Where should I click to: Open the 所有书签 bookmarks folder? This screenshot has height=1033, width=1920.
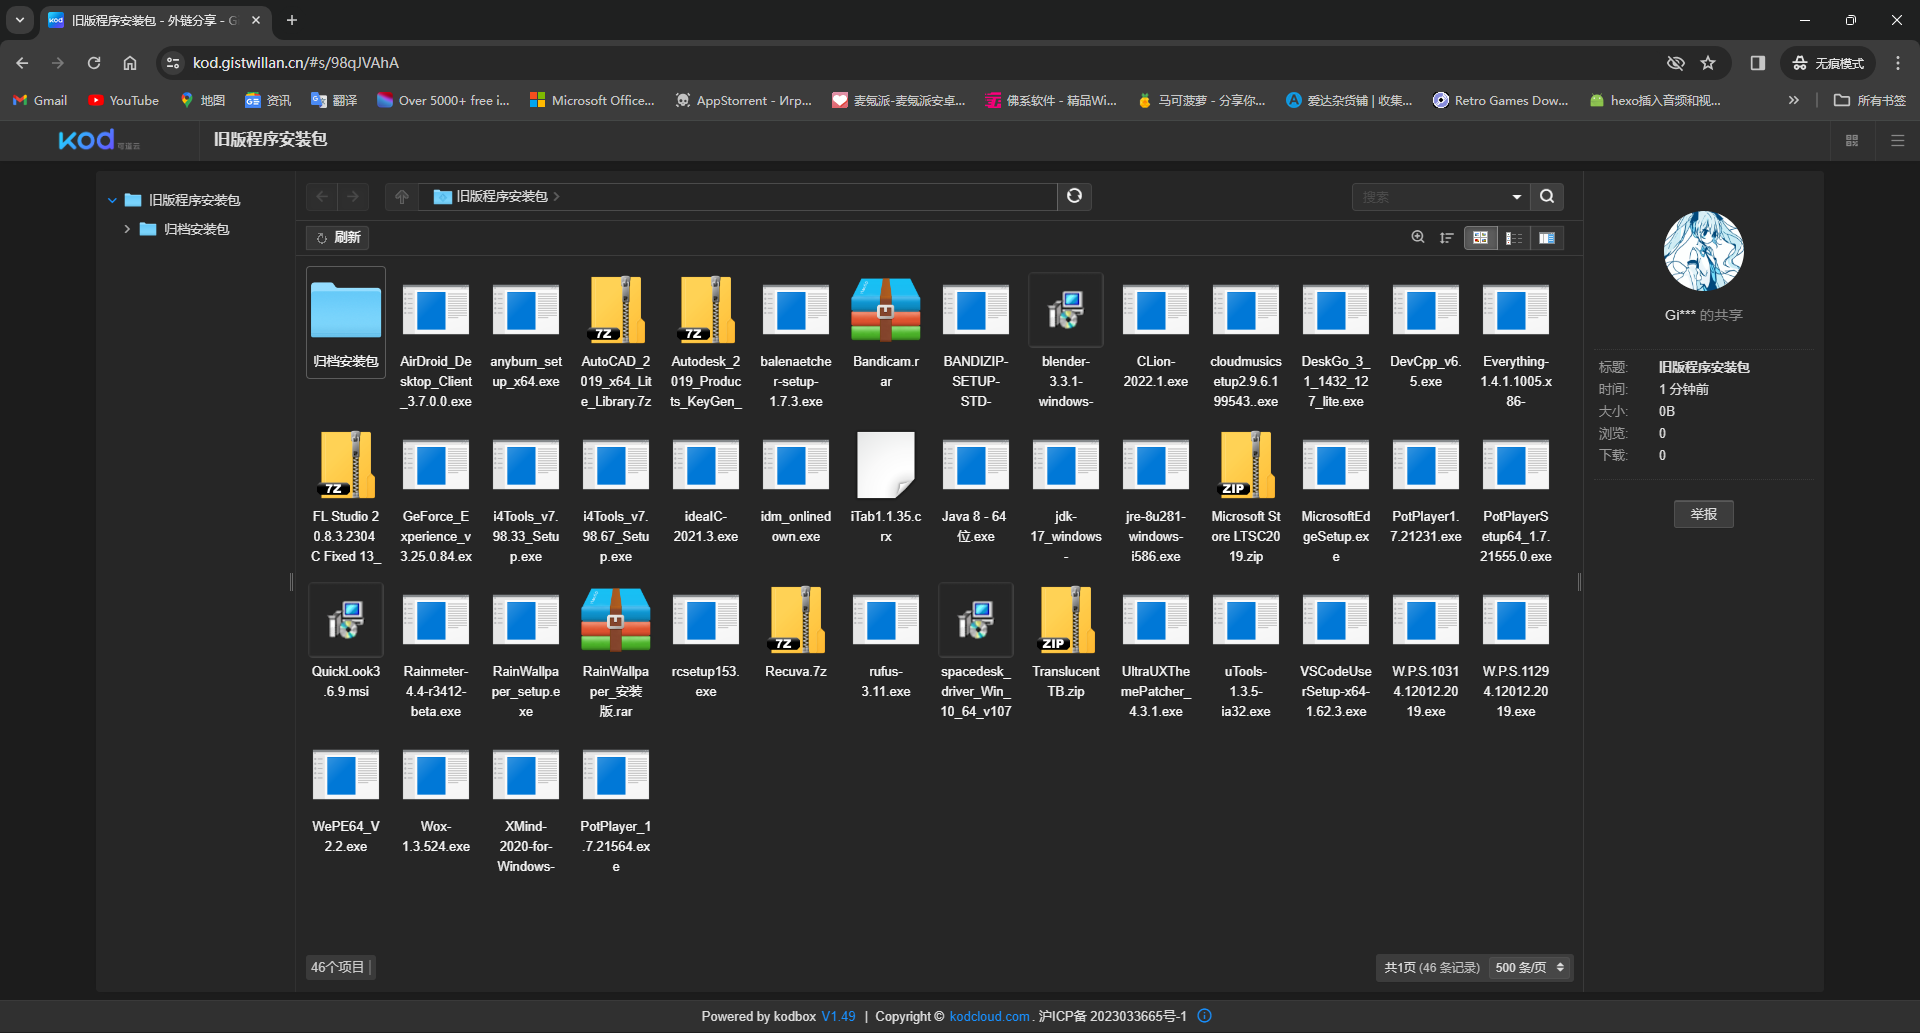click(1870, 100)
